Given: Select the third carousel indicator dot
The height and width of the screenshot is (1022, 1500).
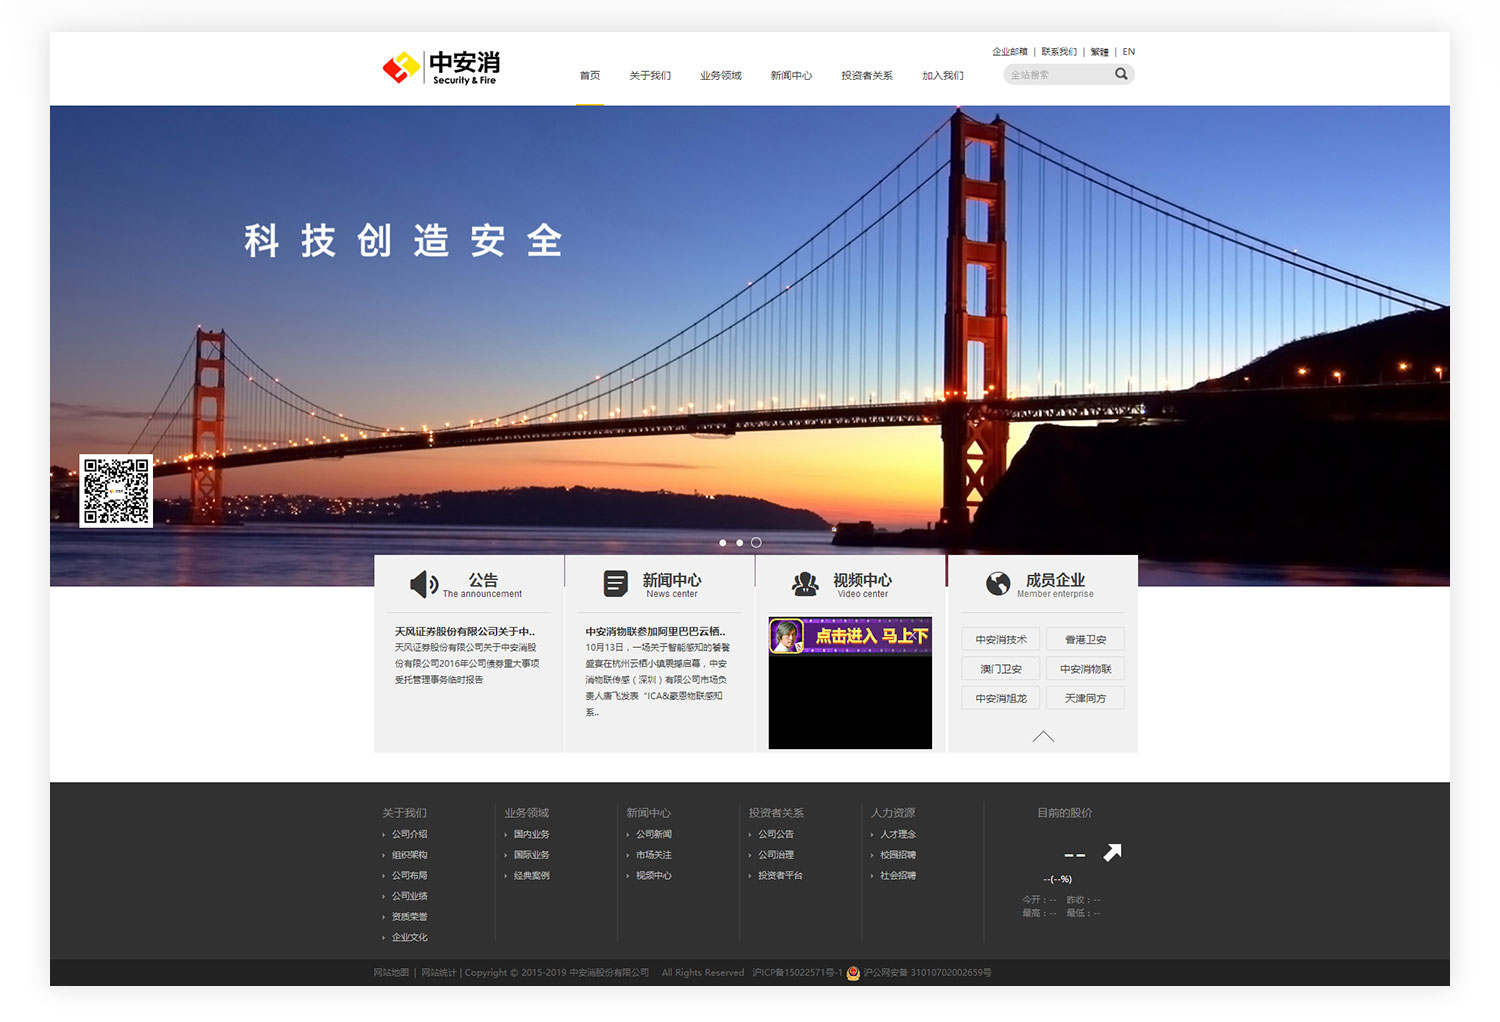Looking at the screenshot, I should (x=755, y=542).
